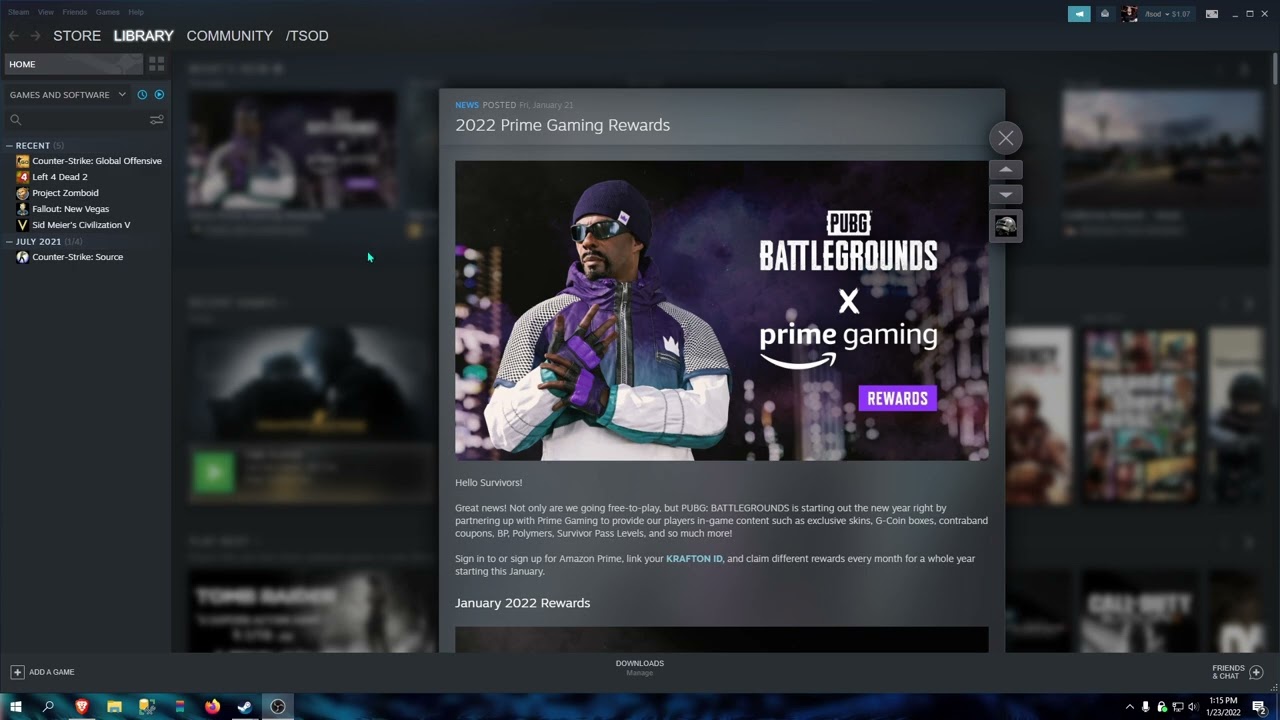Click the Steam taskbar icon
Image resolution: width=1280 pixels, height=720 pixels.
244,707
